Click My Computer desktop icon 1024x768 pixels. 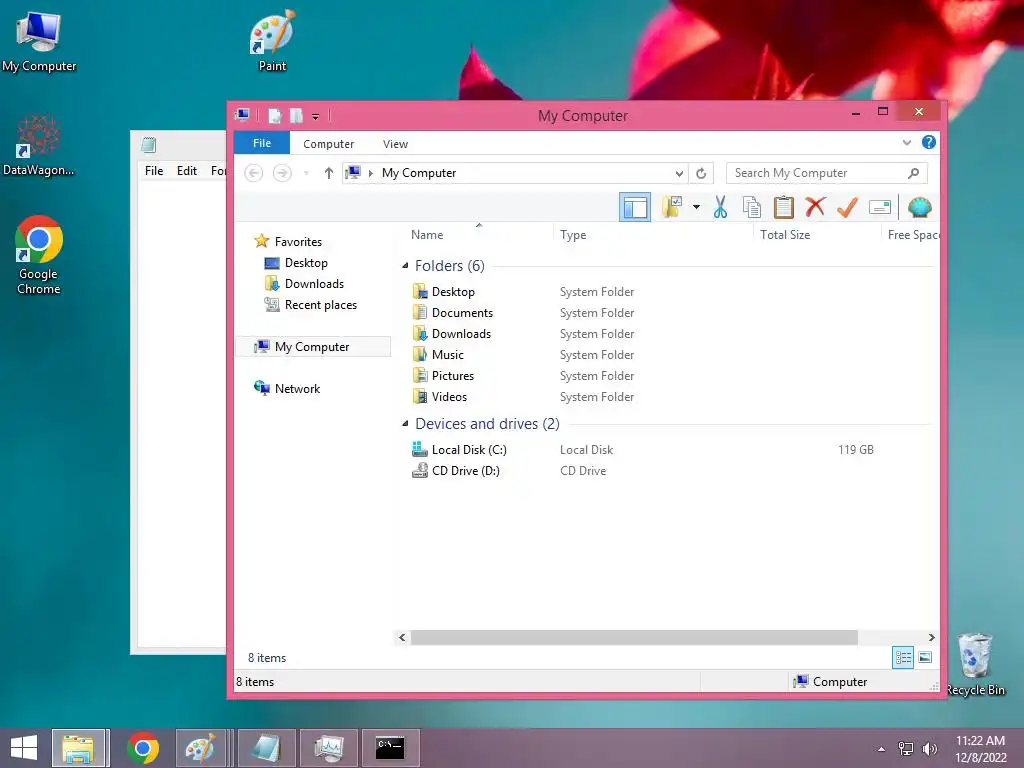39,42
